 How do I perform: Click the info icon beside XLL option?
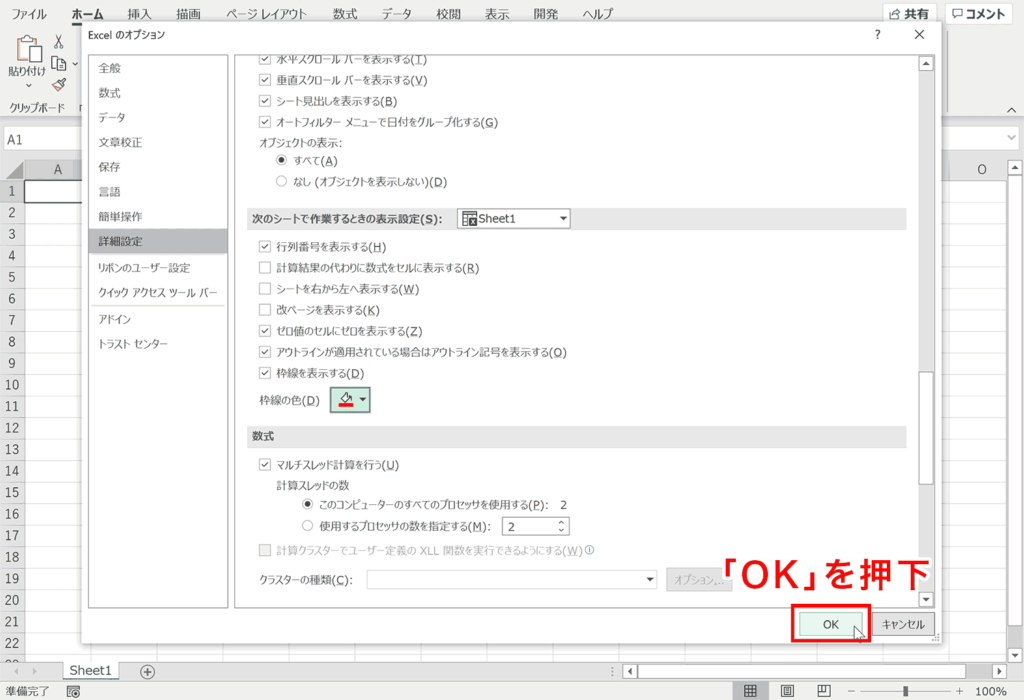(x=590, y=550)
